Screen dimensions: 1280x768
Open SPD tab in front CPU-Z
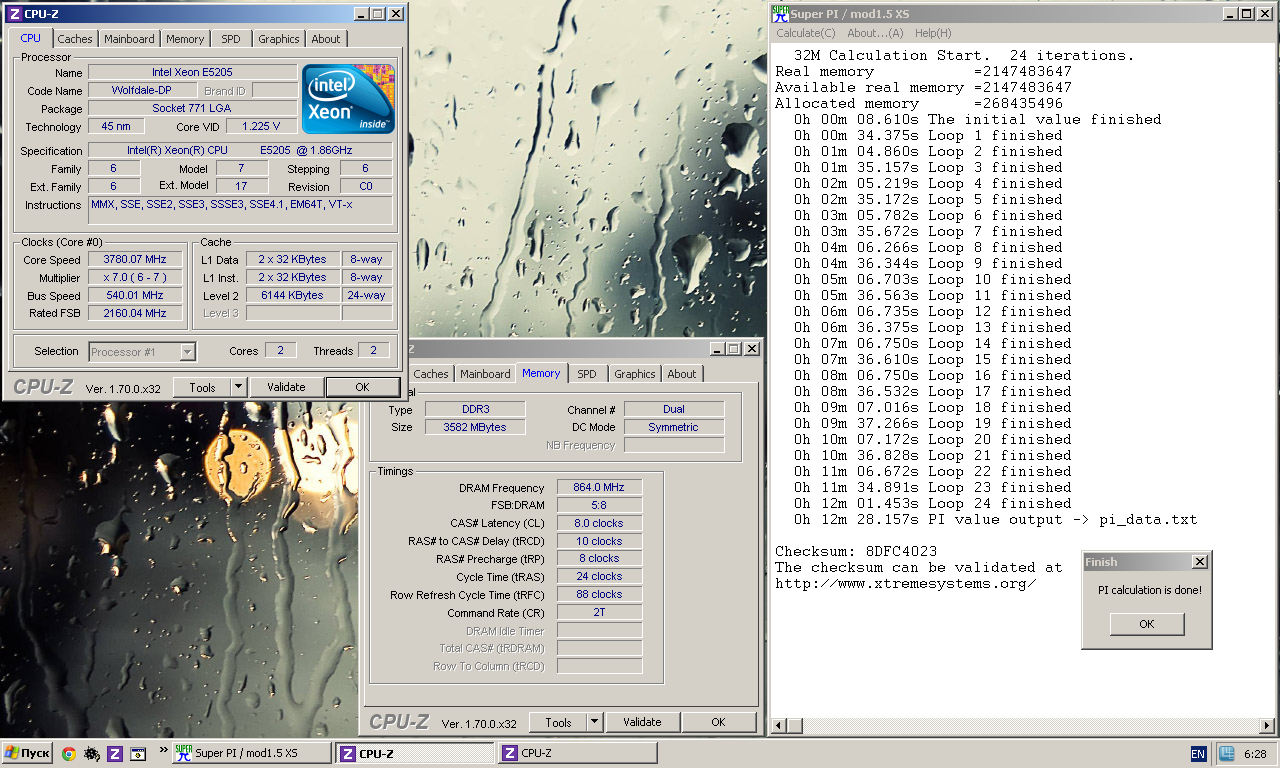coord(231,39)
